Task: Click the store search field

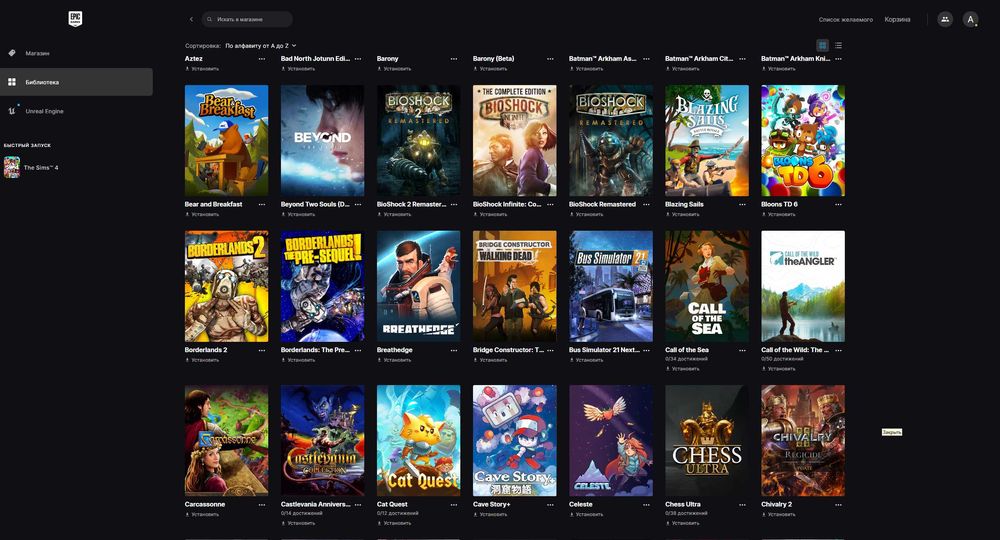Action: point(247,19)
